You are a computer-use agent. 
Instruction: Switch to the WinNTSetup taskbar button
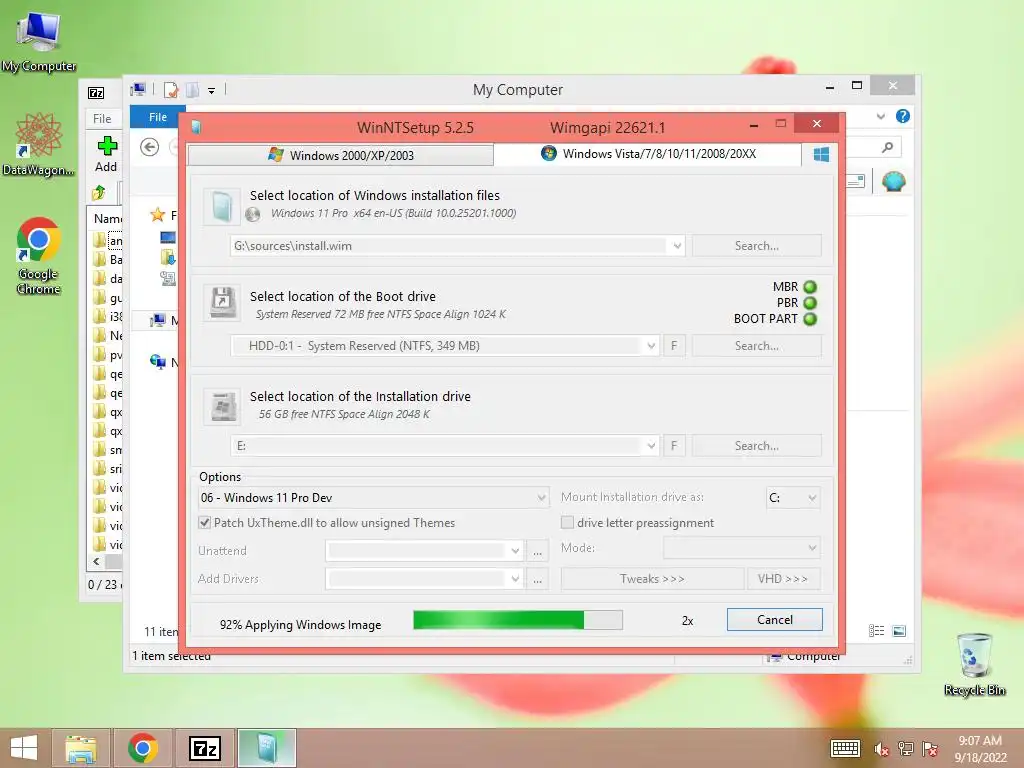tap(266, 748)
